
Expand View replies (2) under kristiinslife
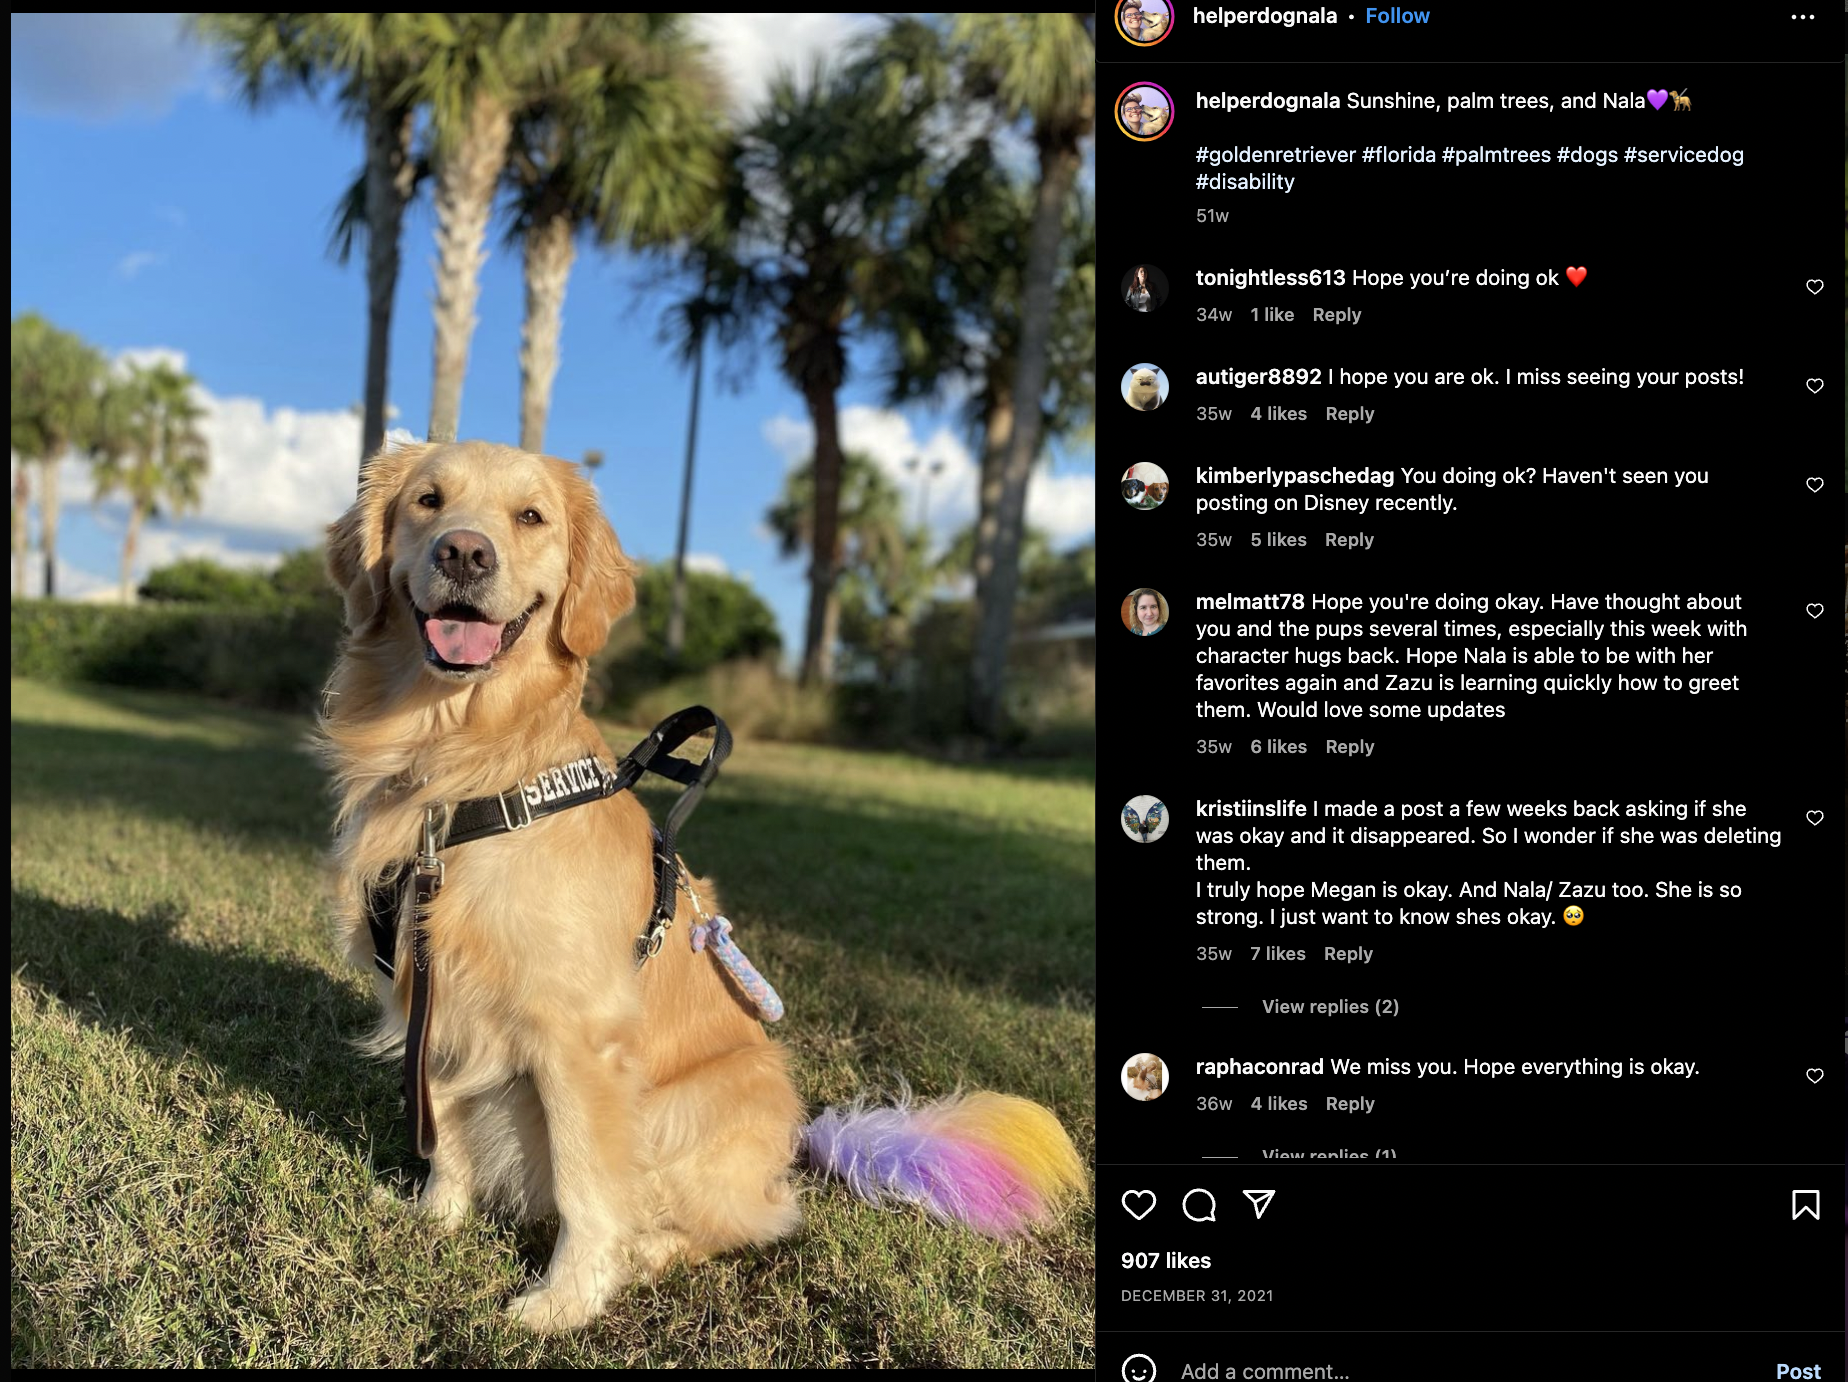[1330, 1007]
